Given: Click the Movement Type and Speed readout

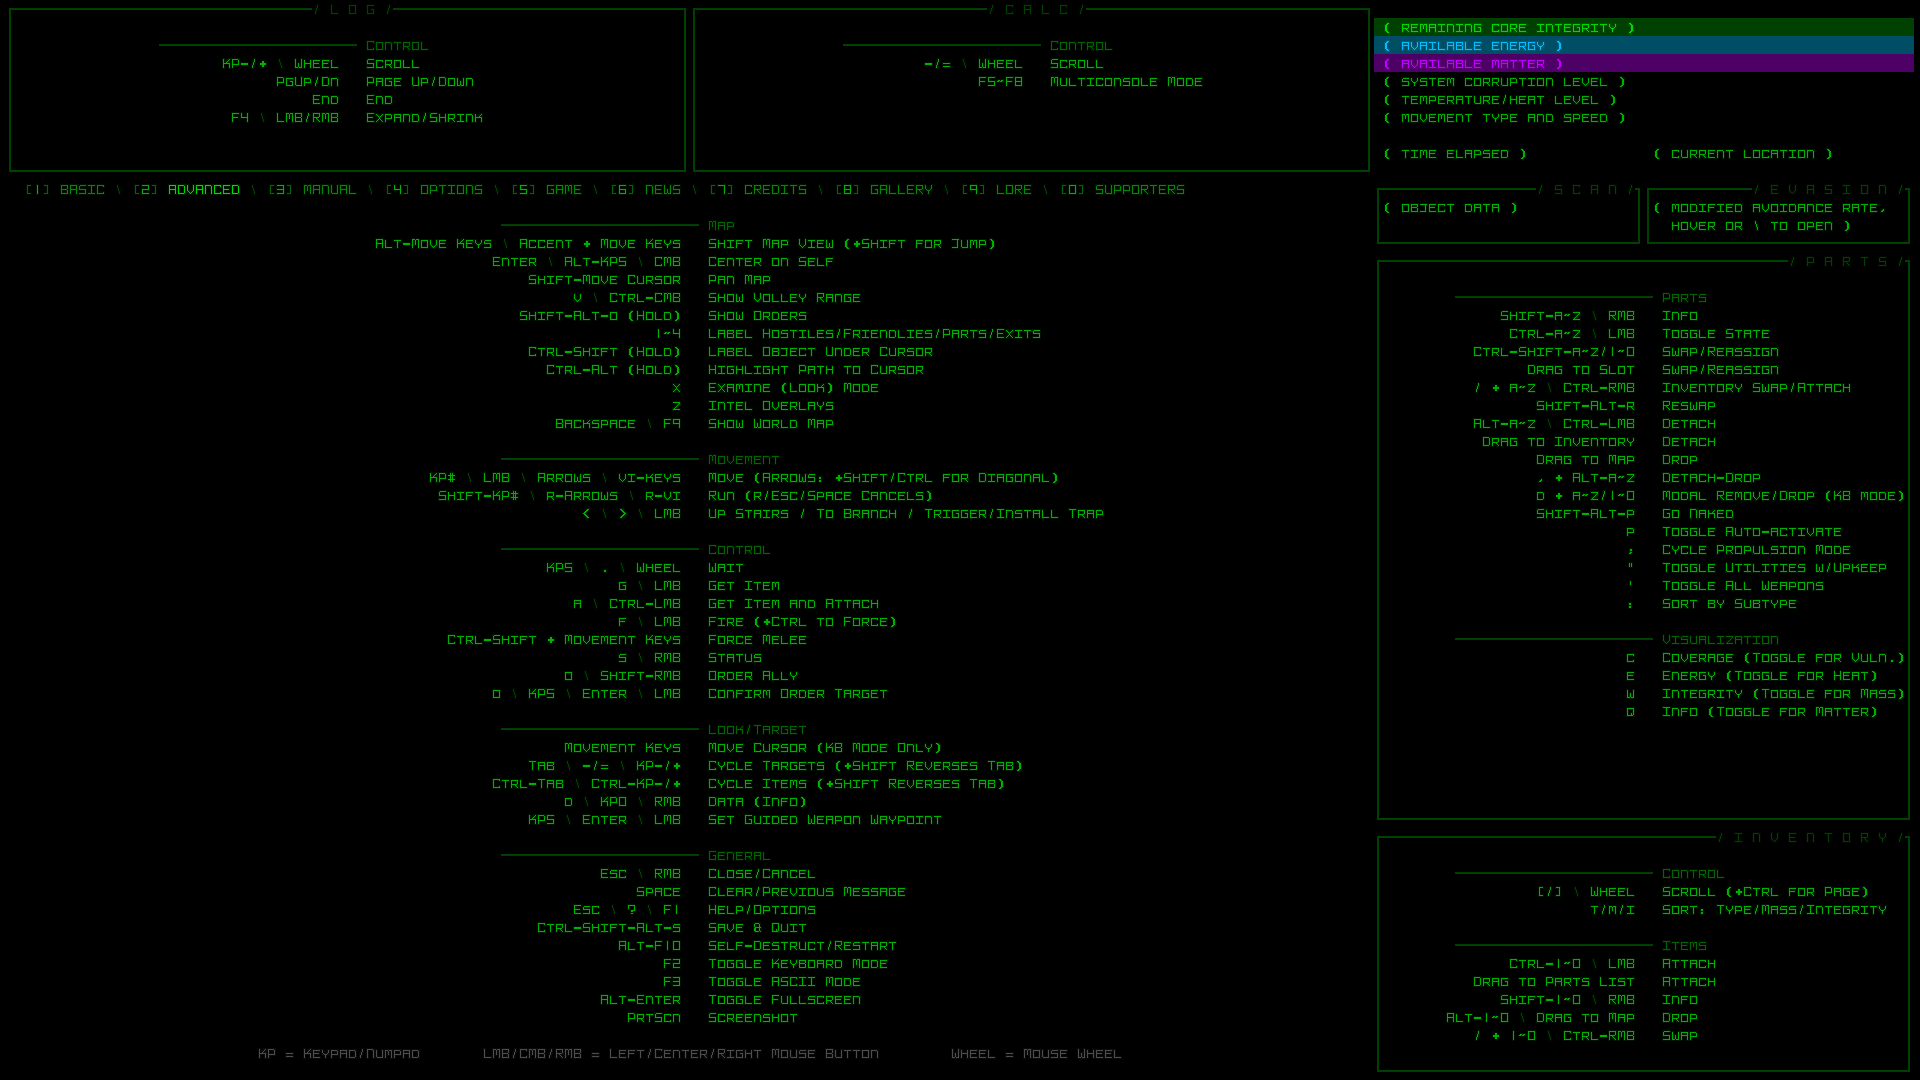Looking at the screenshot, I should 1504,118.
